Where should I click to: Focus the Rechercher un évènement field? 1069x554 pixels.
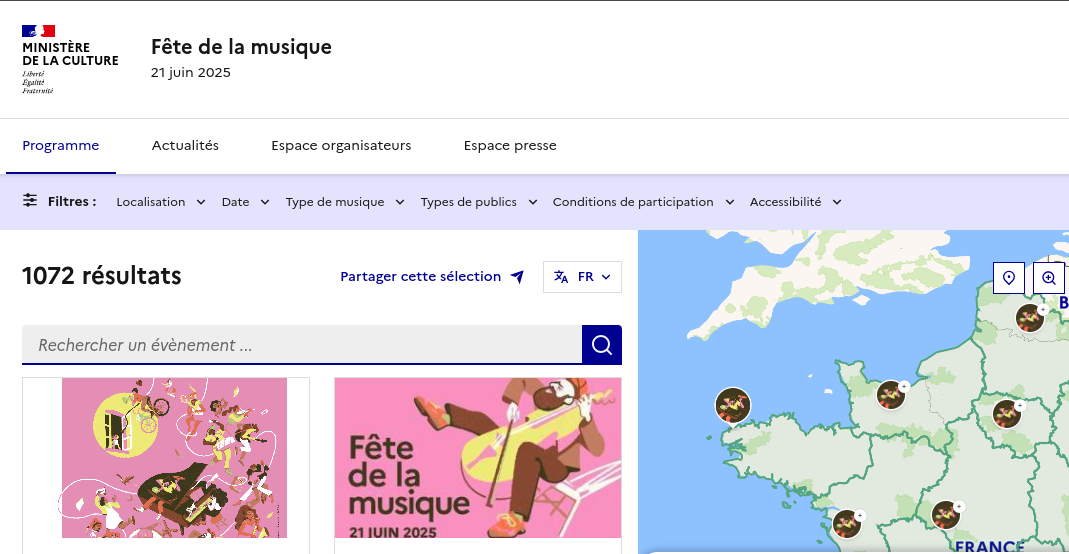coord(301,345)
